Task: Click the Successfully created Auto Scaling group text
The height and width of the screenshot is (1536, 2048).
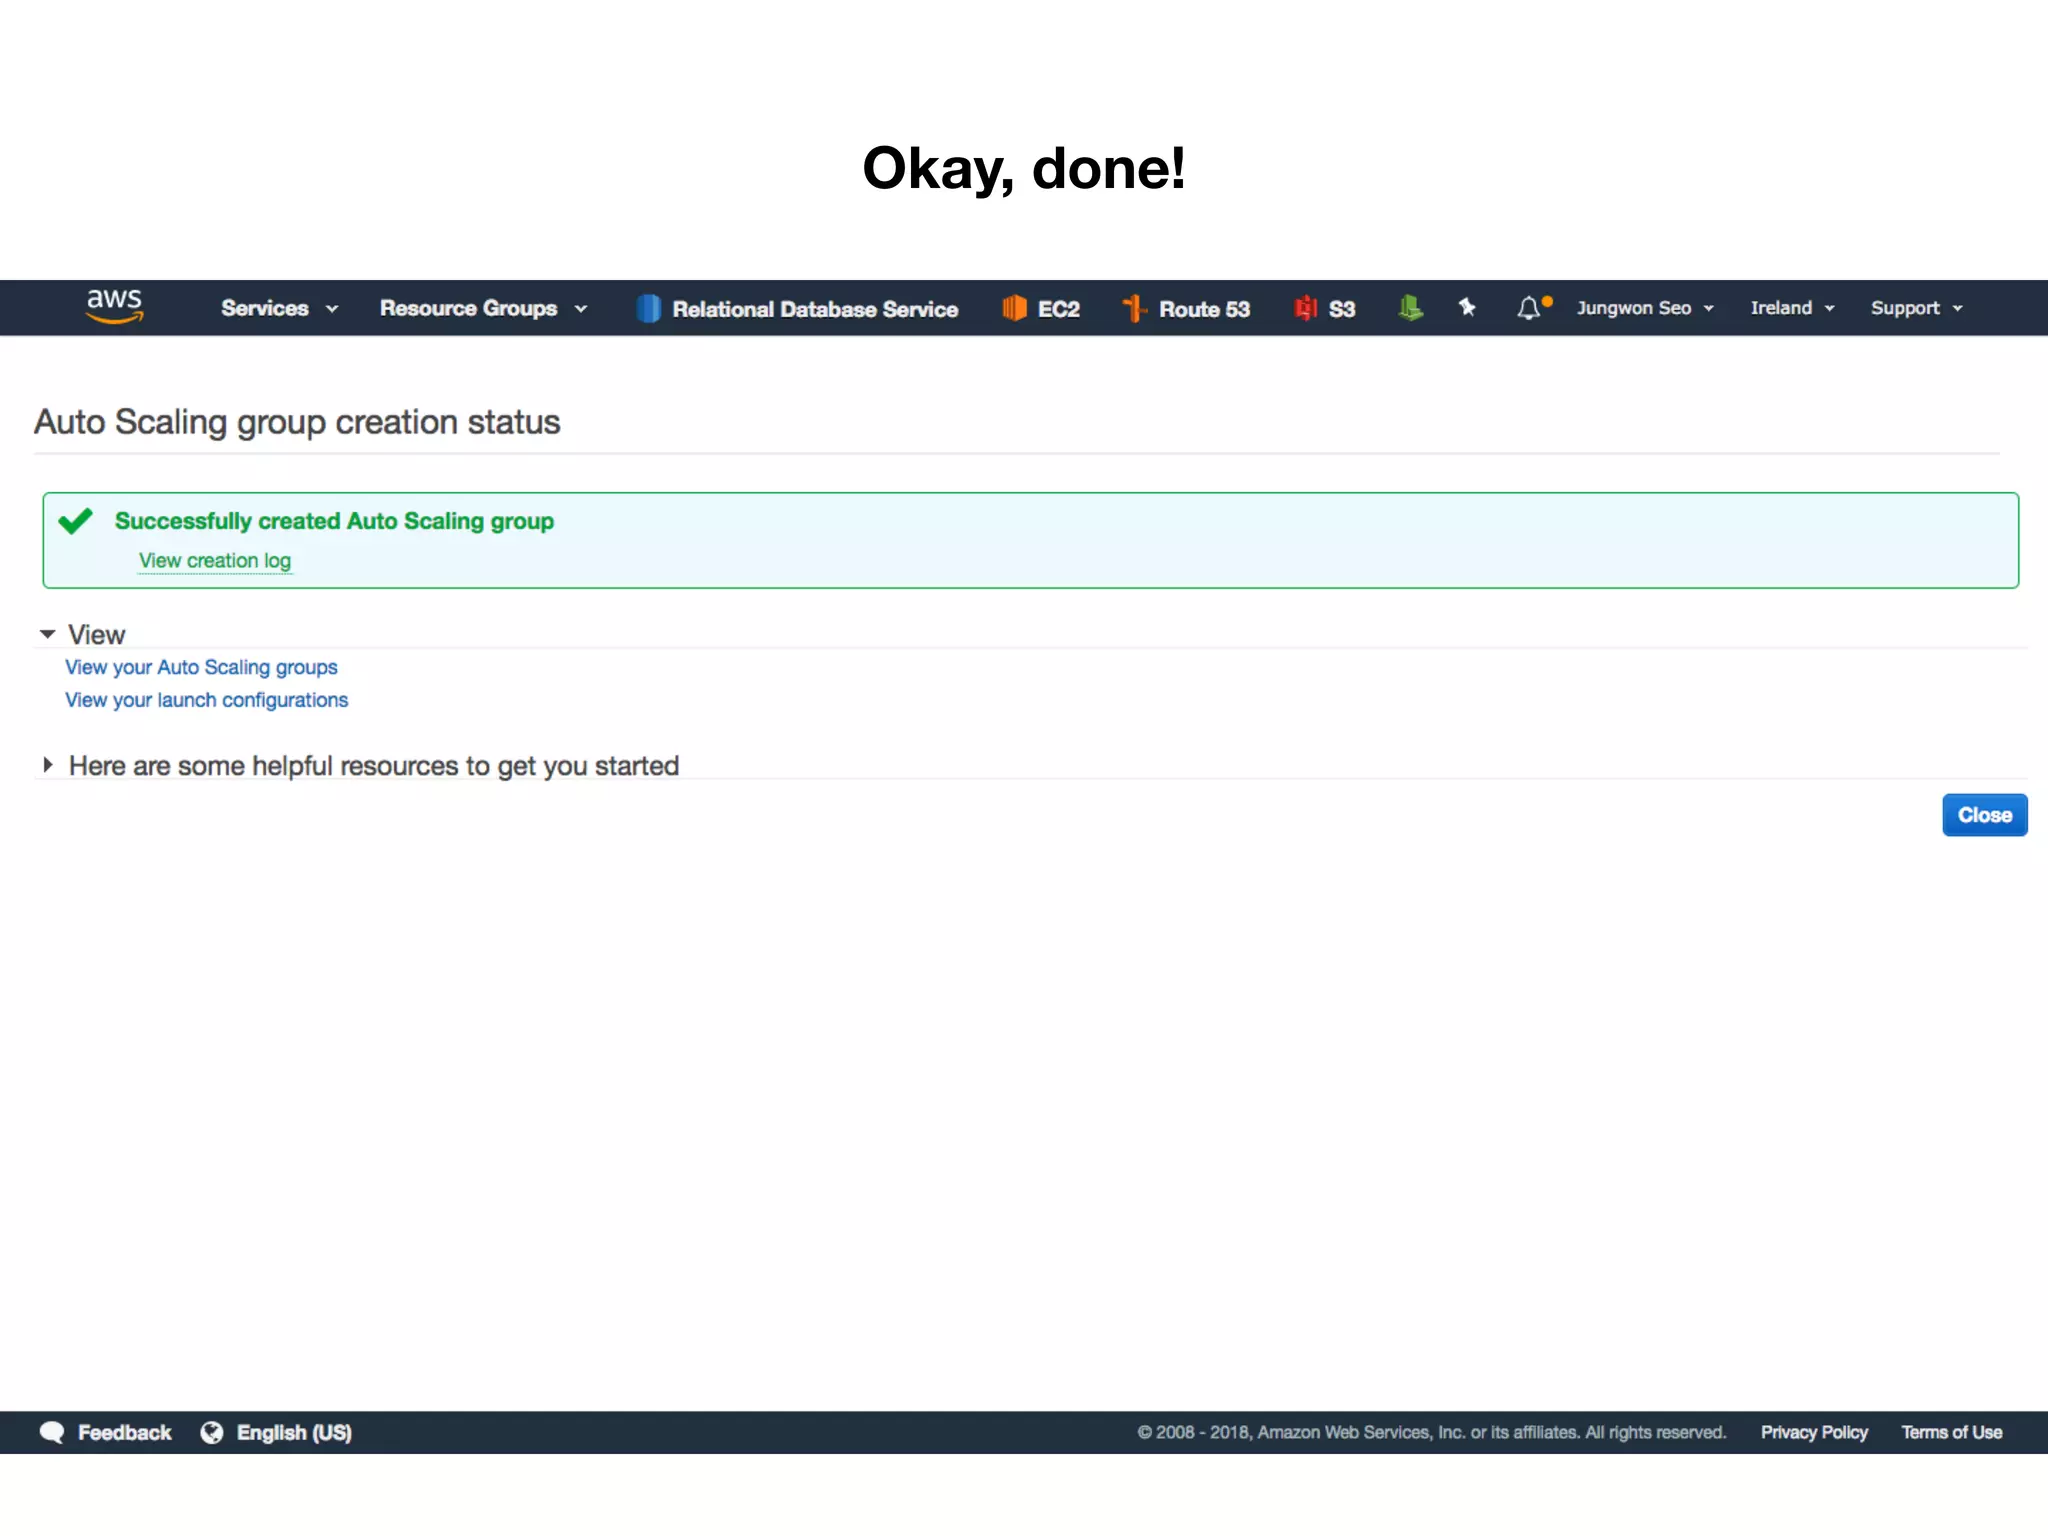Action: click(334, 521)
